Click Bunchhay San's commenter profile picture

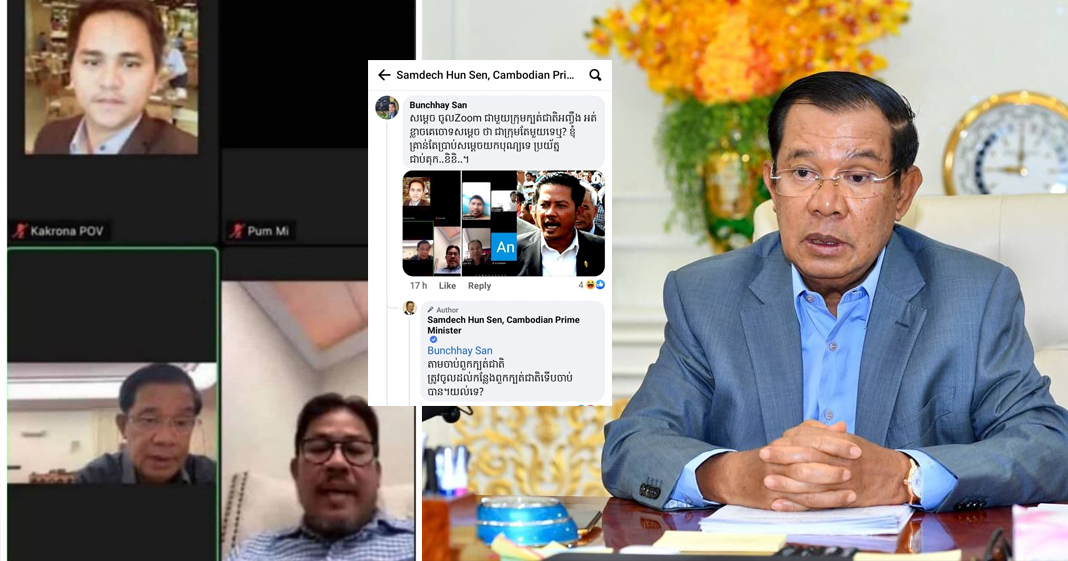click(x=387, y=108)
